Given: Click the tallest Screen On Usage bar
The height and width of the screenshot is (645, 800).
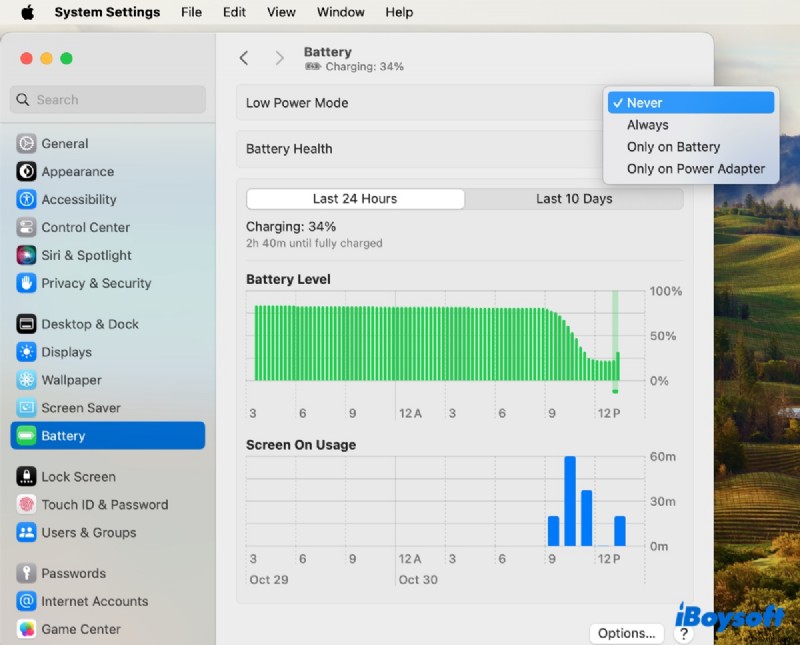Looking at the screenshot, I should (570, 501).
